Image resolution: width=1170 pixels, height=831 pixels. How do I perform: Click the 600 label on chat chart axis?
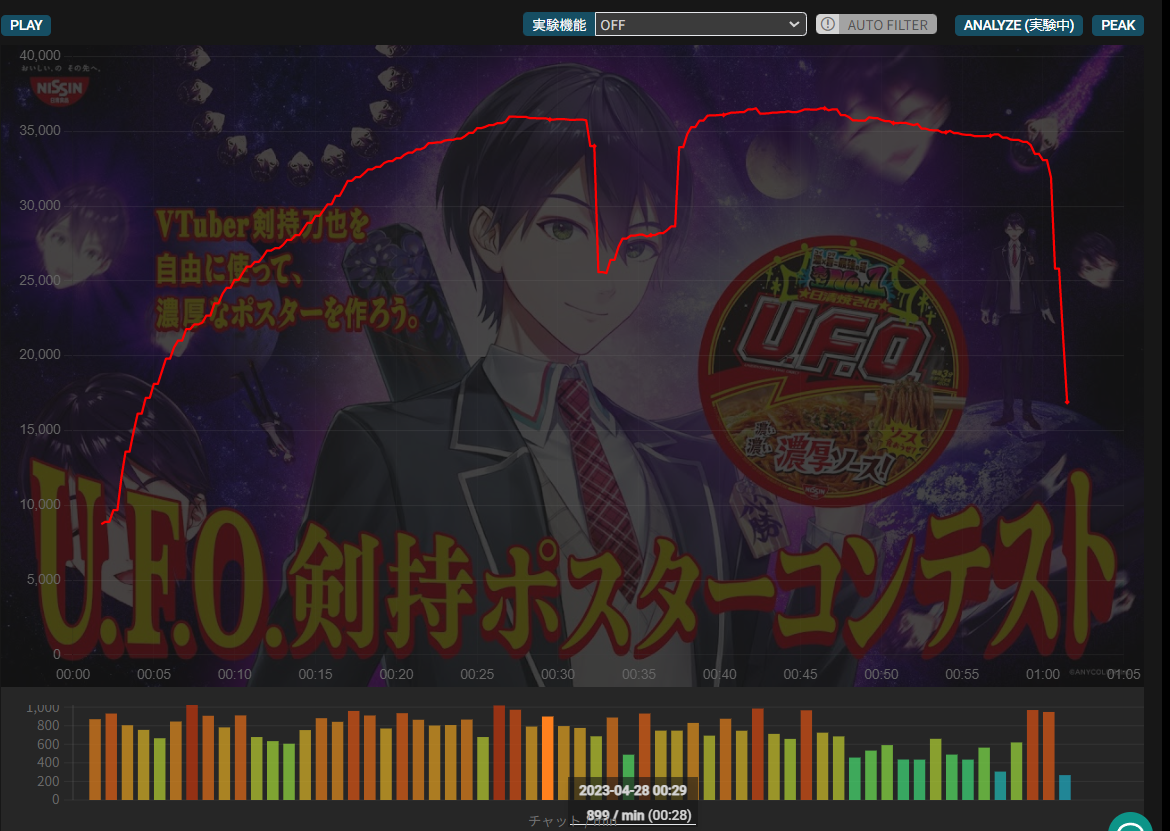click(49, 744)
